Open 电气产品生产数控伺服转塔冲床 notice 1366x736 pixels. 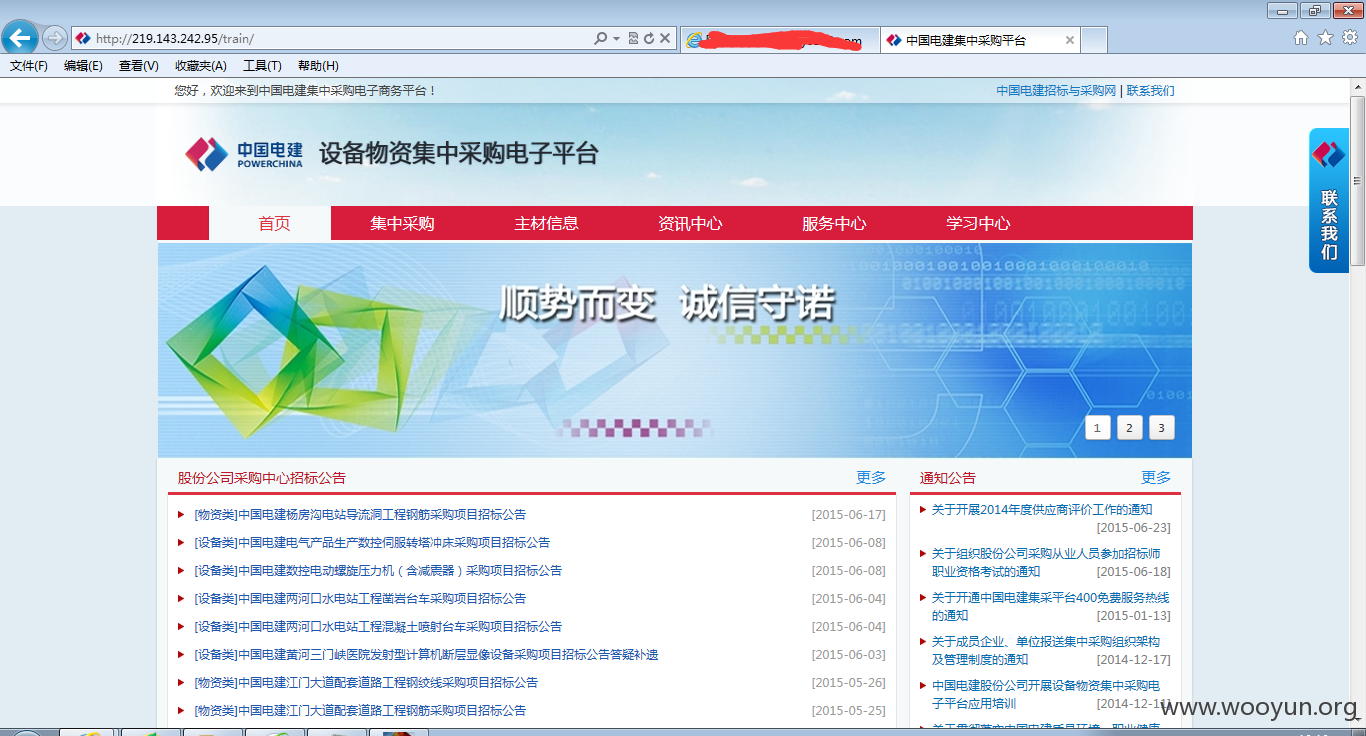coord(372,543)
